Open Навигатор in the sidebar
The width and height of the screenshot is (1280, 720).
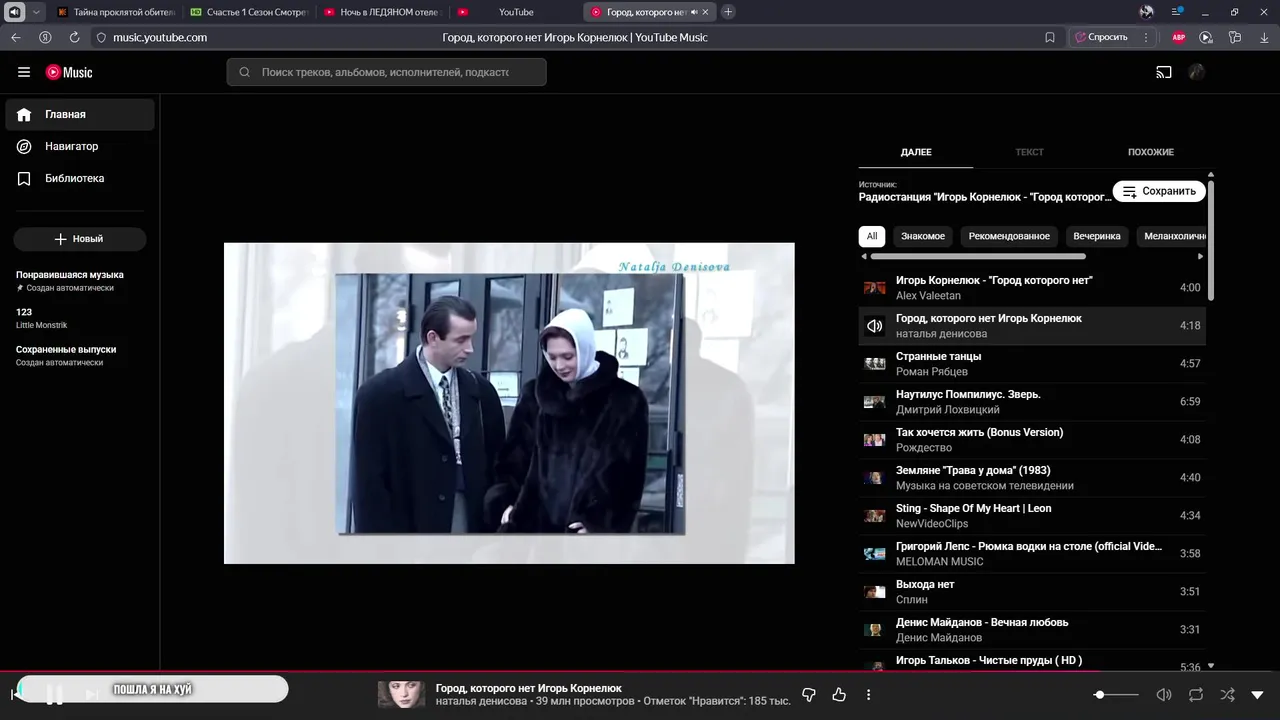80,146
